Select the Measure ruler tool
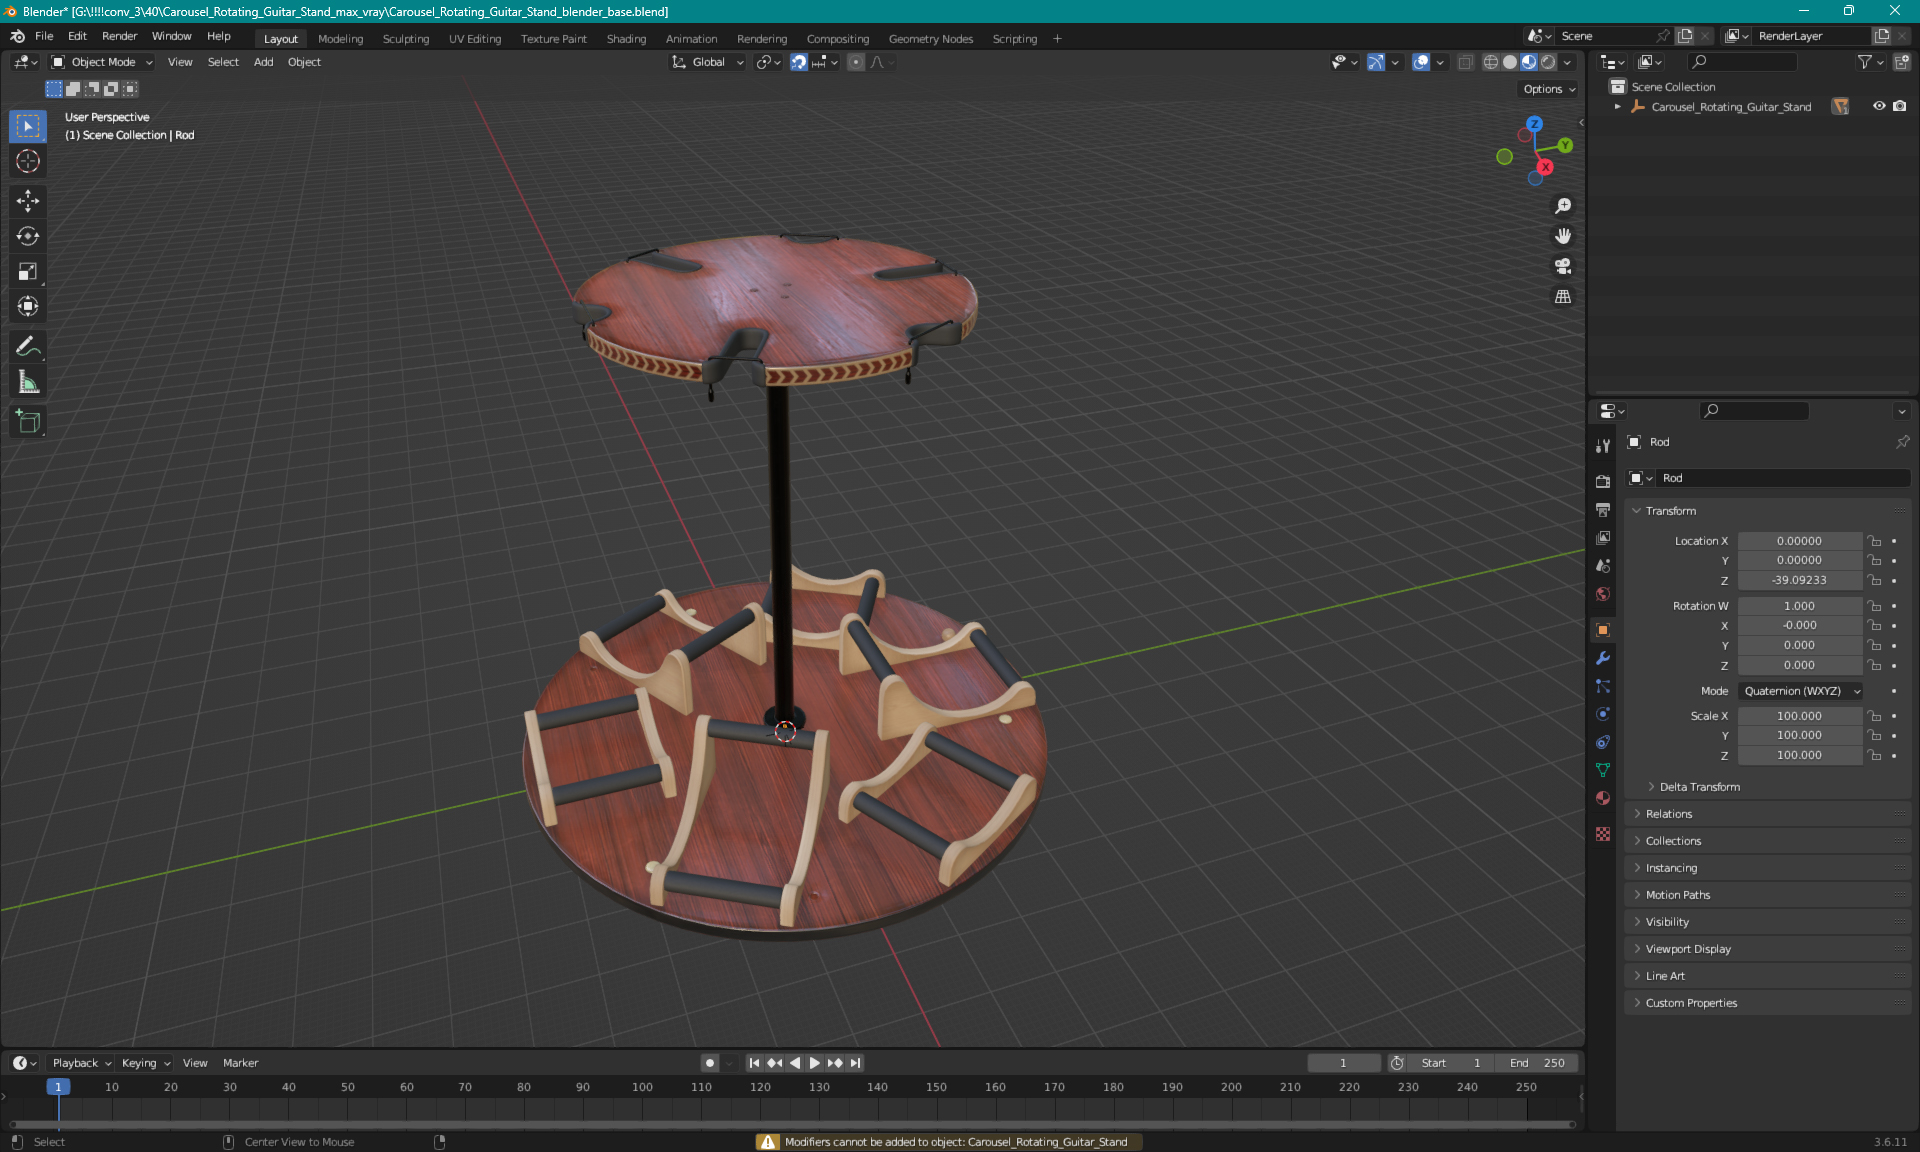The height and width of the screenshot is (1152, 1920). click(28, 382)
